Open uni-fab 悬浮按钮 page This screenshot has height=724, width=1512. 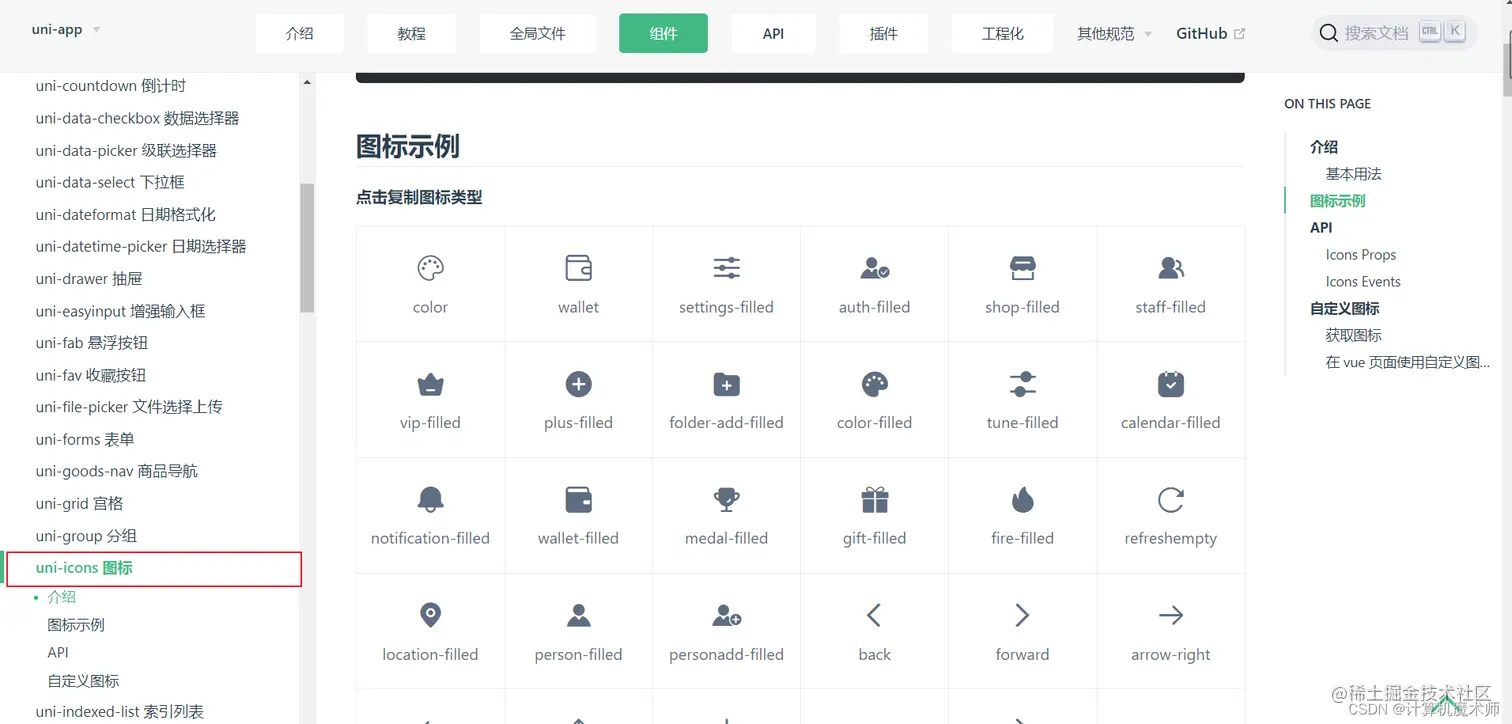click(91, 343)
